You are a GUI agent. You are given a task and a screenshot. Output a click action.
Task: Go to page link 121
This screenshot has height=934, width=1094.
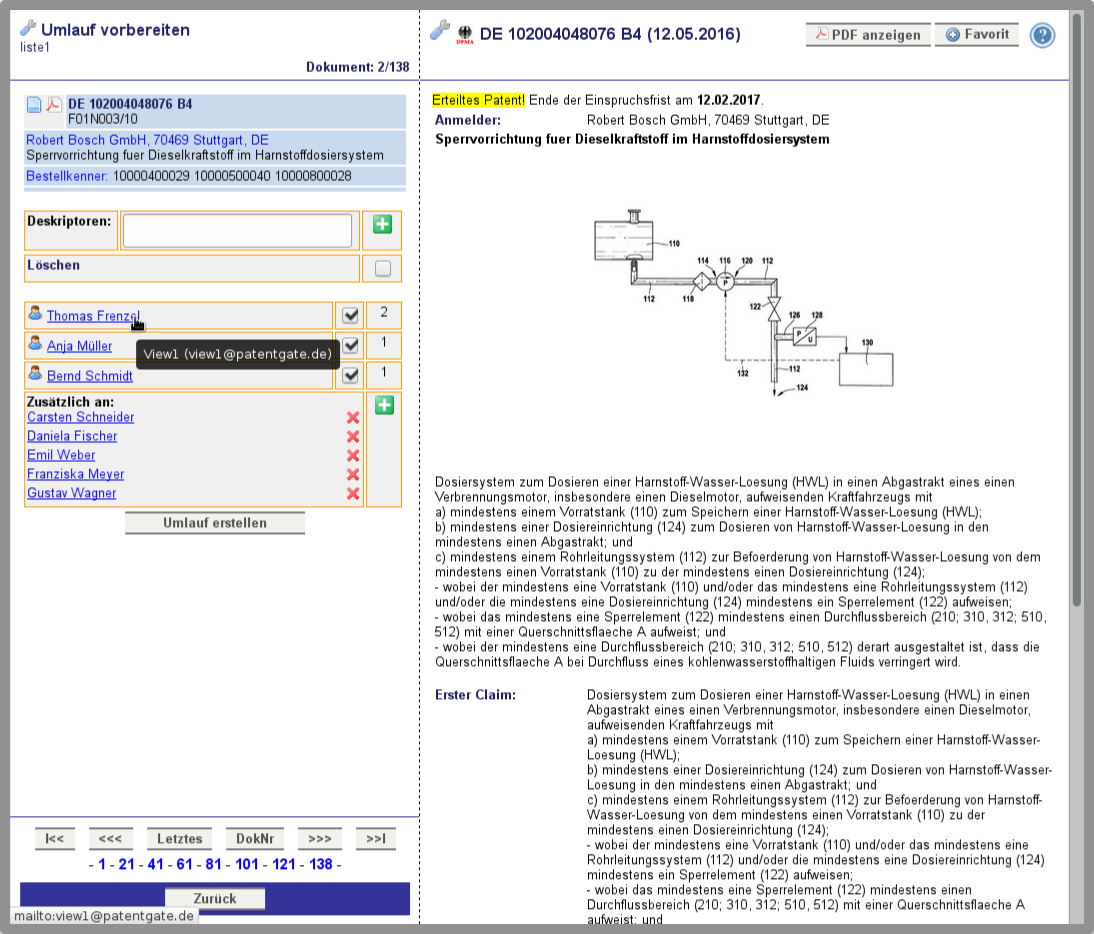click(x=284, y=864)
